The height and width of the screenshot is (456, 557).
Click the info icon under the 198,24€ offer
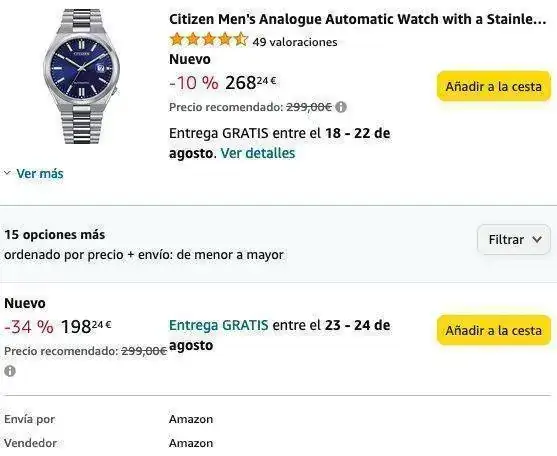point(10,371)
